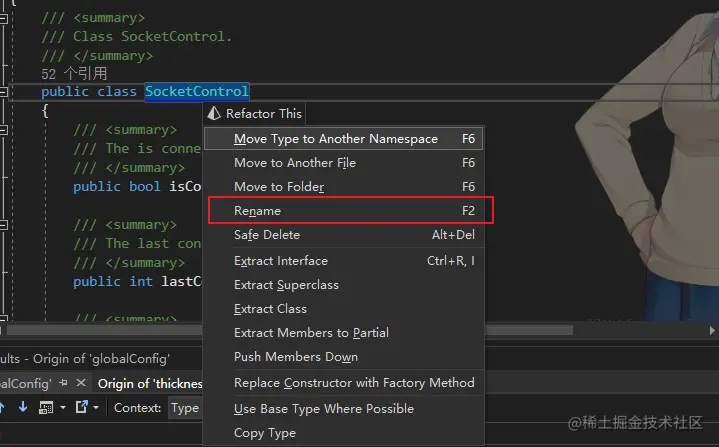The height and width of the screenshot is (447, 719).
Task: Open the export dropdown arrow
Action: [96, 408]
